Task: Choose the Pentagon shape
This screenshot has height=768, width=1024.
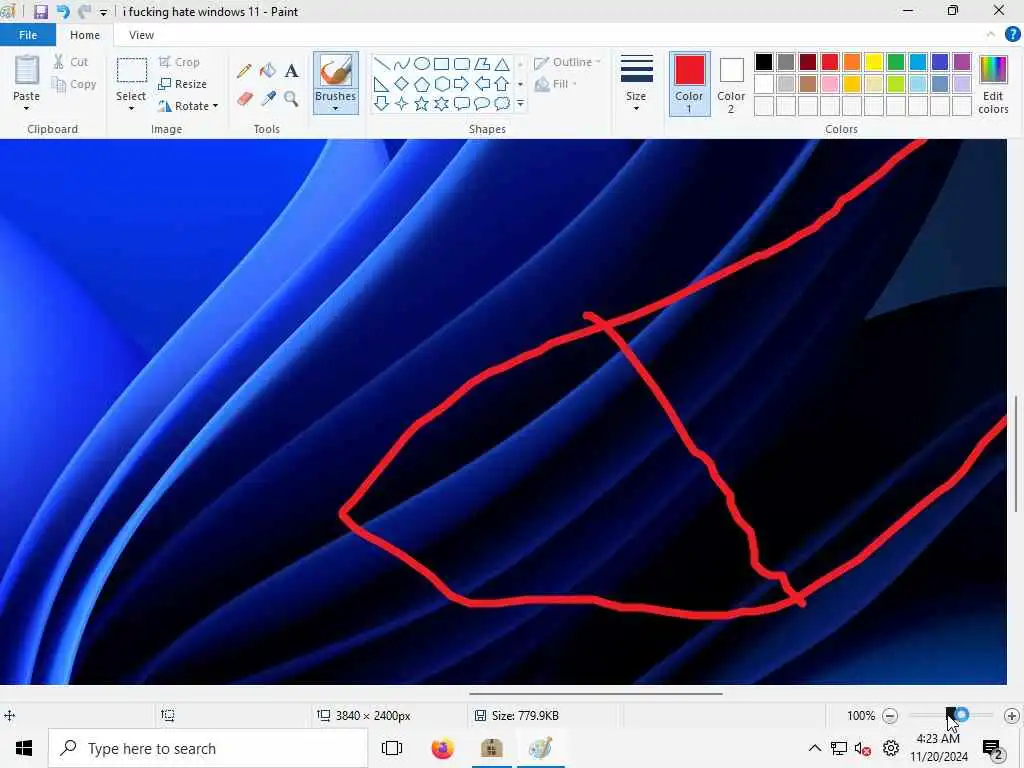Action: pyautogui.click(x=422, y=84)
